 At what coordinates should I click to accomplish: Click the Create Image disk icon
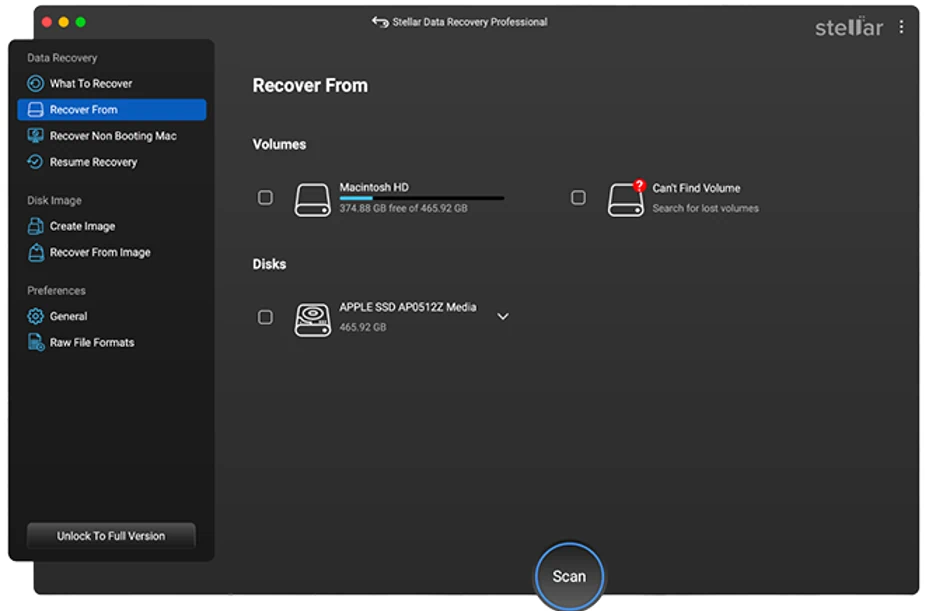[37, 226]
